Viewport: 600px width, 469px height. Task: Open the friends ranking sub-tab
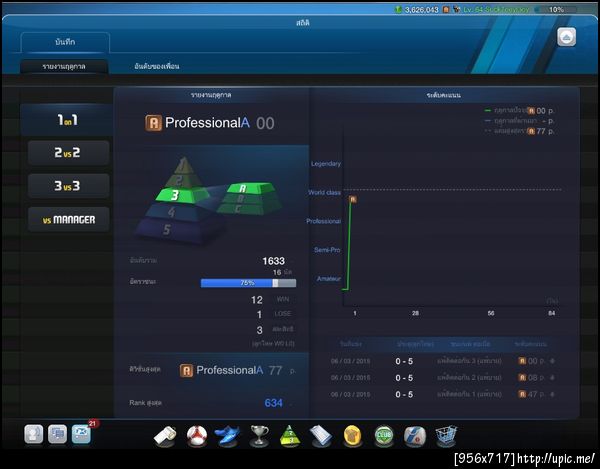[157, 66]
